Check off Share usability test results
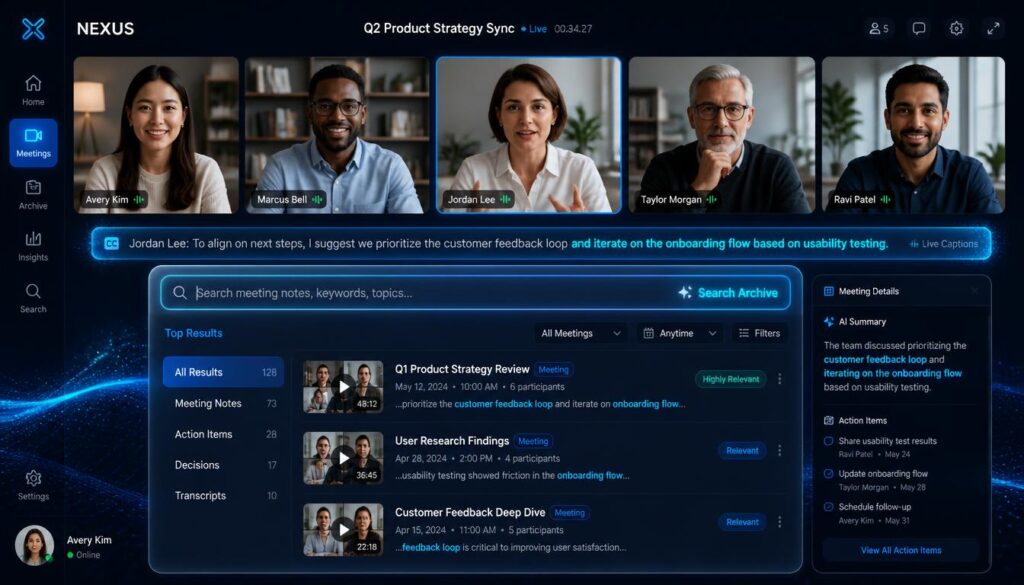1024x585 pixels. point(829,441)
